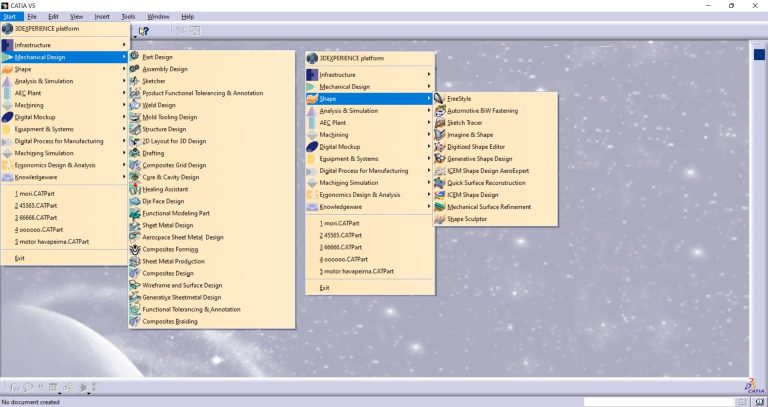Open the Part Design workbench icon
The height and width of the screenshot is (407, 768).
tap(135, 57)
